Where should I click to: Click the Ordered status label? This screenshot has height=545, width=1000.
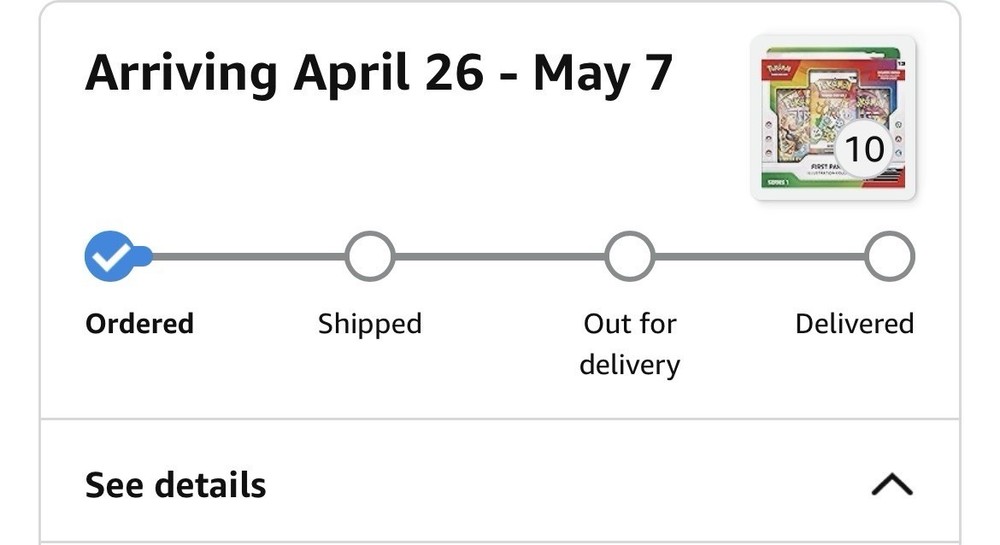[x=139, y=324]
